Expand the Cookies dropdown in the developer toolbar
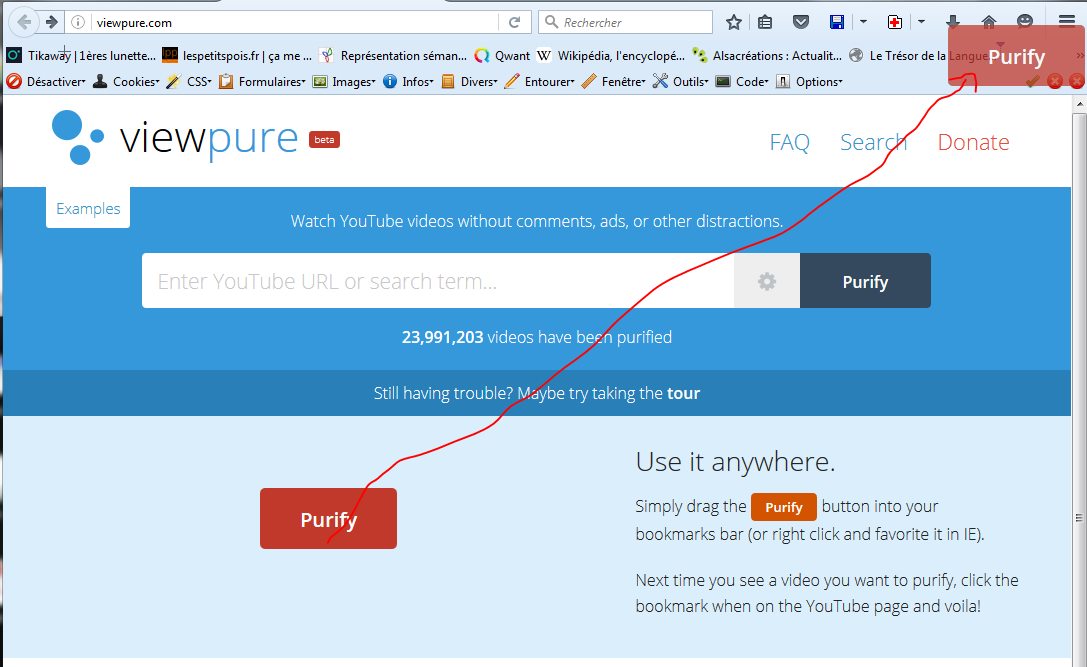The width and height of the screenshot is (1087, 667). pyautogui.click(x=126, y=82)
